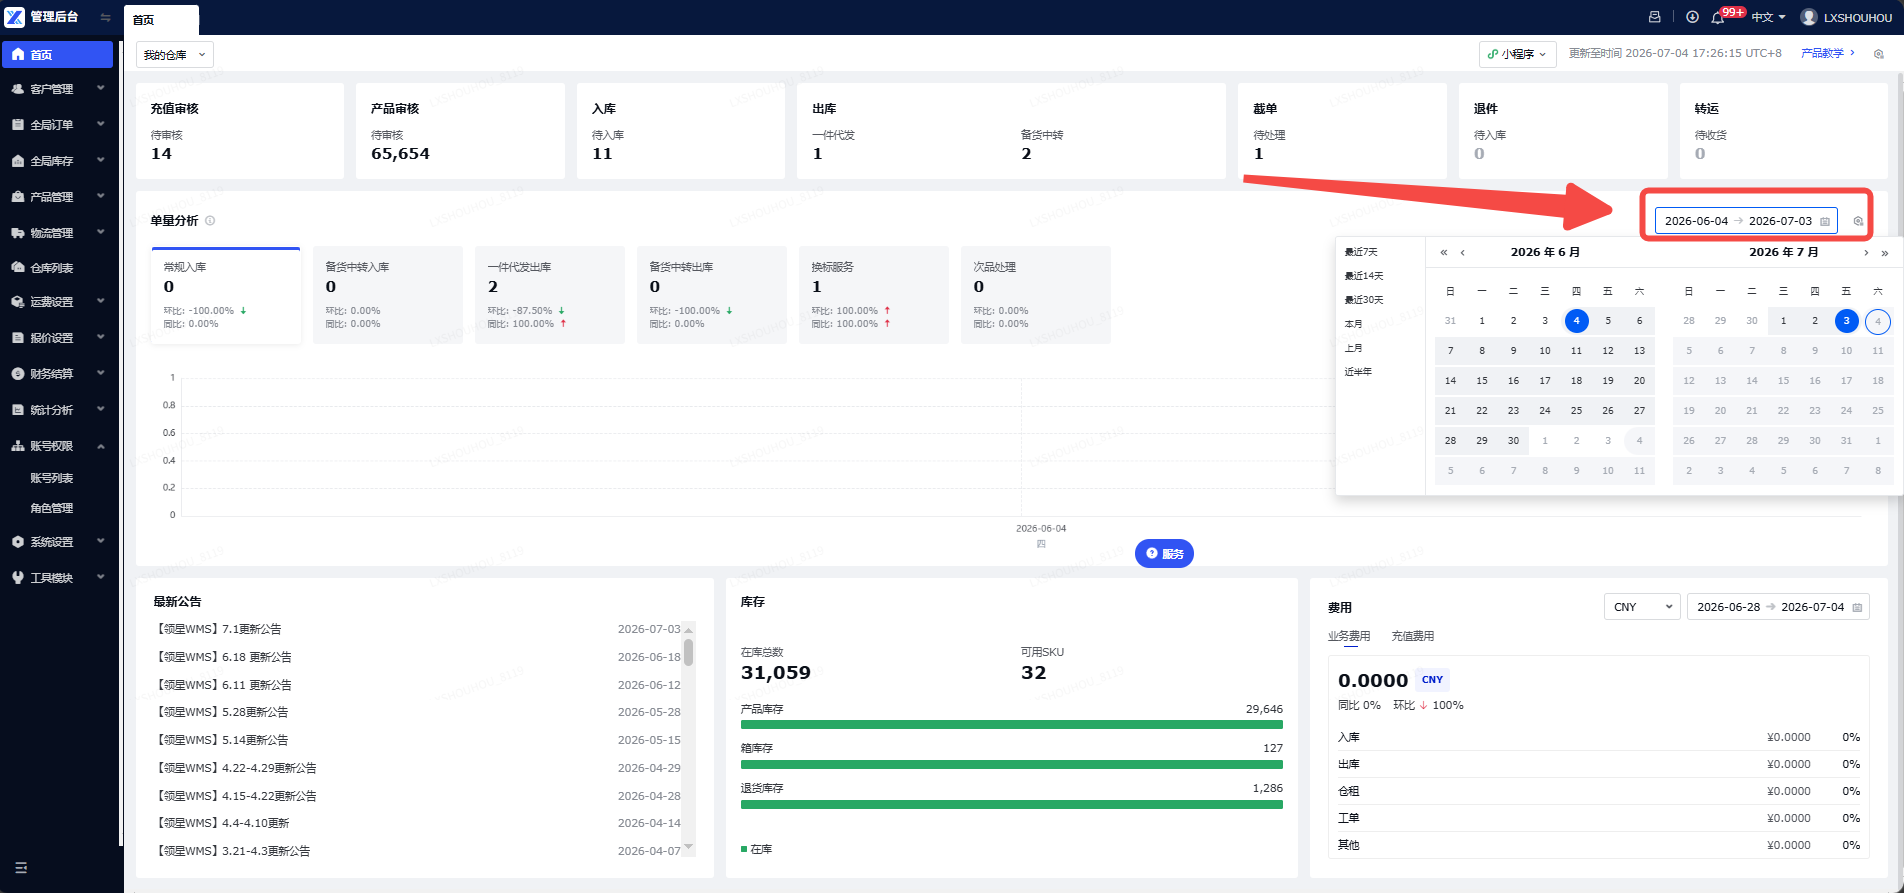Click the settings icon beside order date range
Screen dimensions: 1904x893
pos(1858,222)
